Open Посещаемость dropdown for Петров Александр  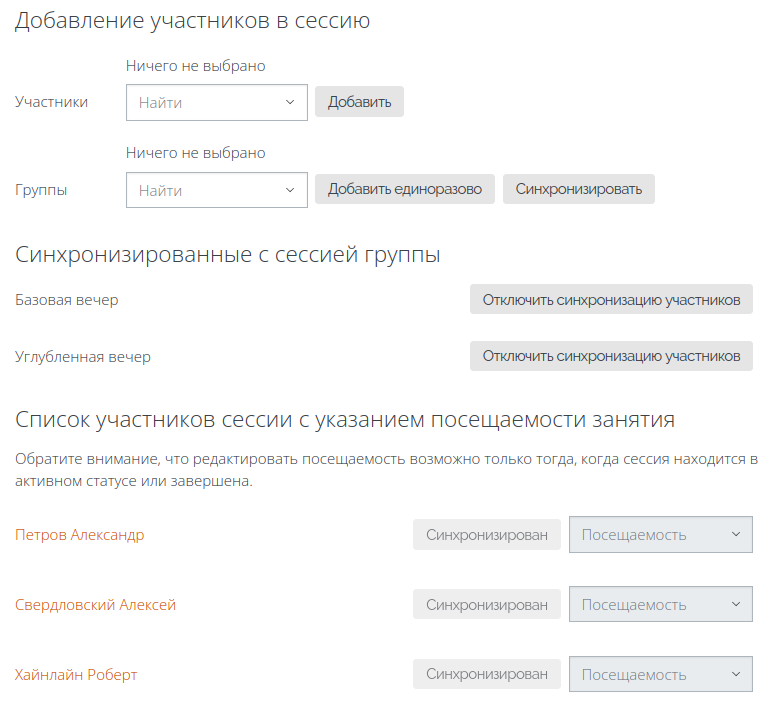click(661, 535)
